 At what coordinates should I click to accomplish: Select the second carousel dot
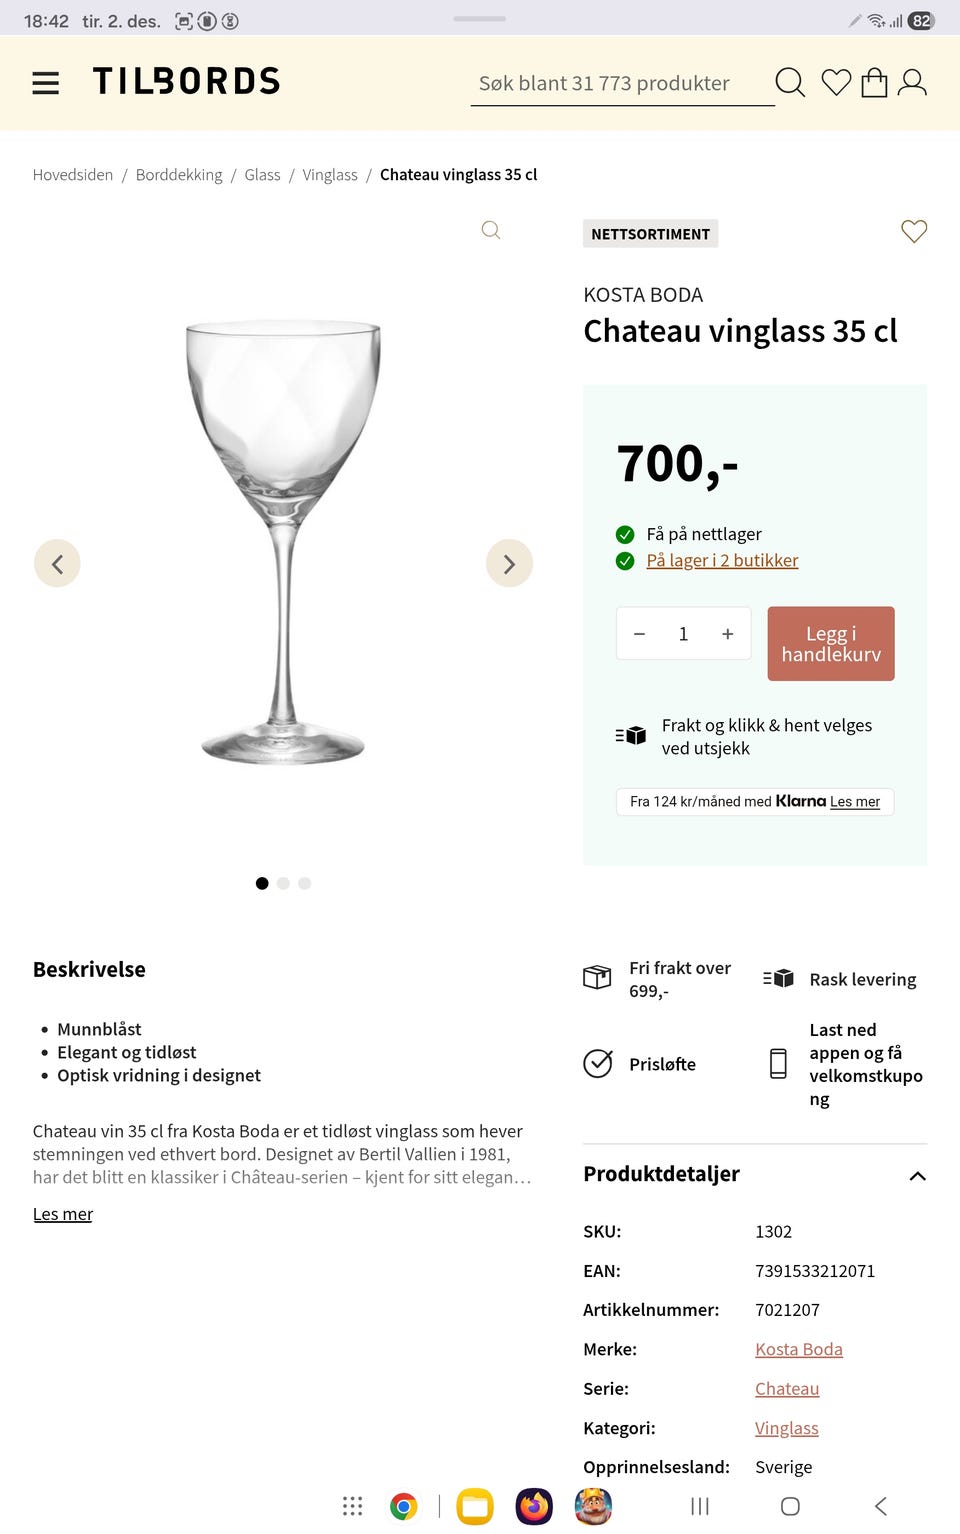283,883
